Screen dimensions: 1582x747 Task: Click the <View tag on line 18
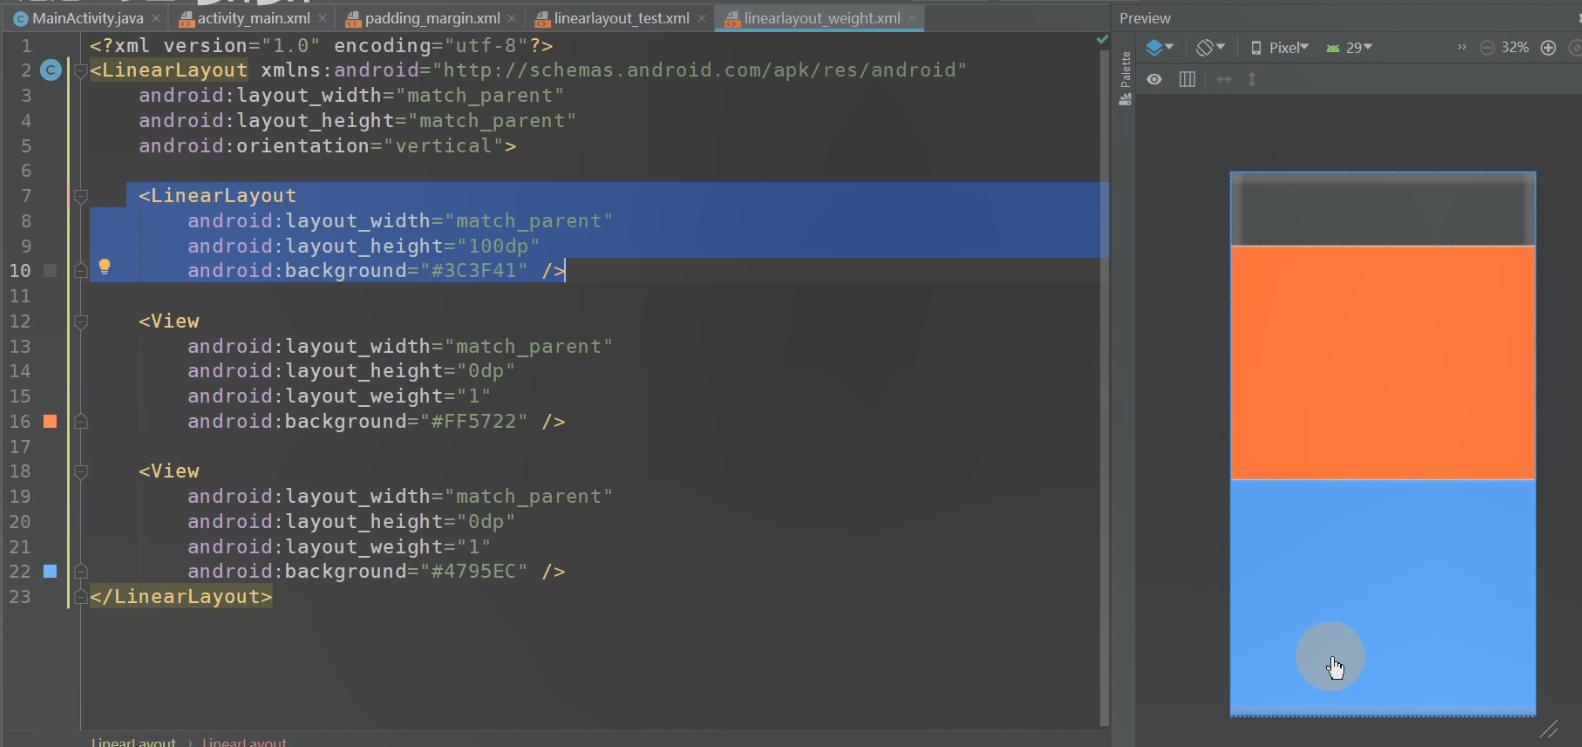169,471
